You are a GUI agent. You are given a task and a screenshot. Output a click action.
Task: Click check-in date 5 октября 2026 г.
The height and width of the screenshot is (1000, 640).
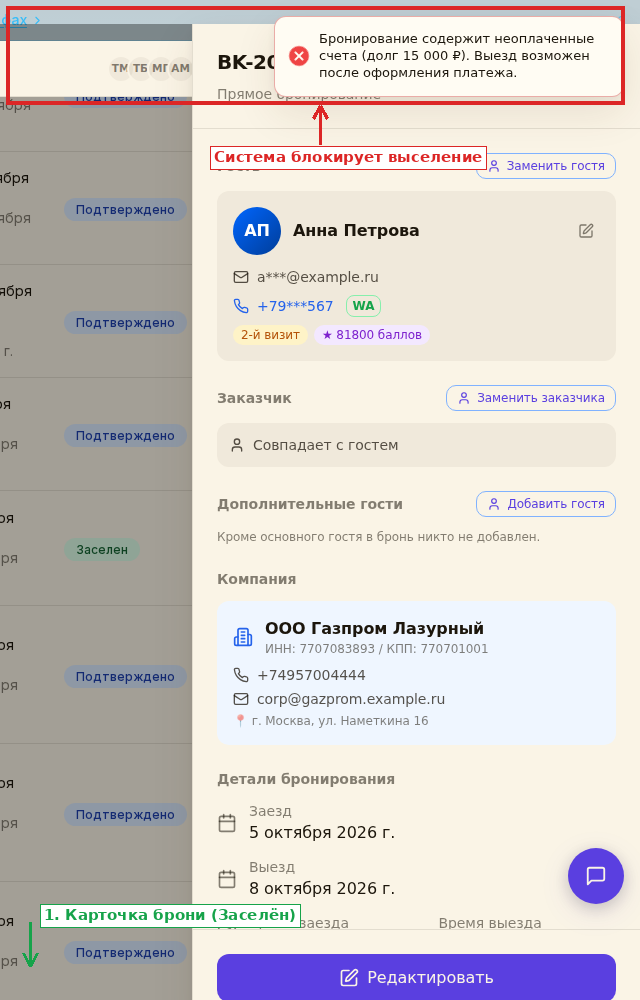pos(322,833)
